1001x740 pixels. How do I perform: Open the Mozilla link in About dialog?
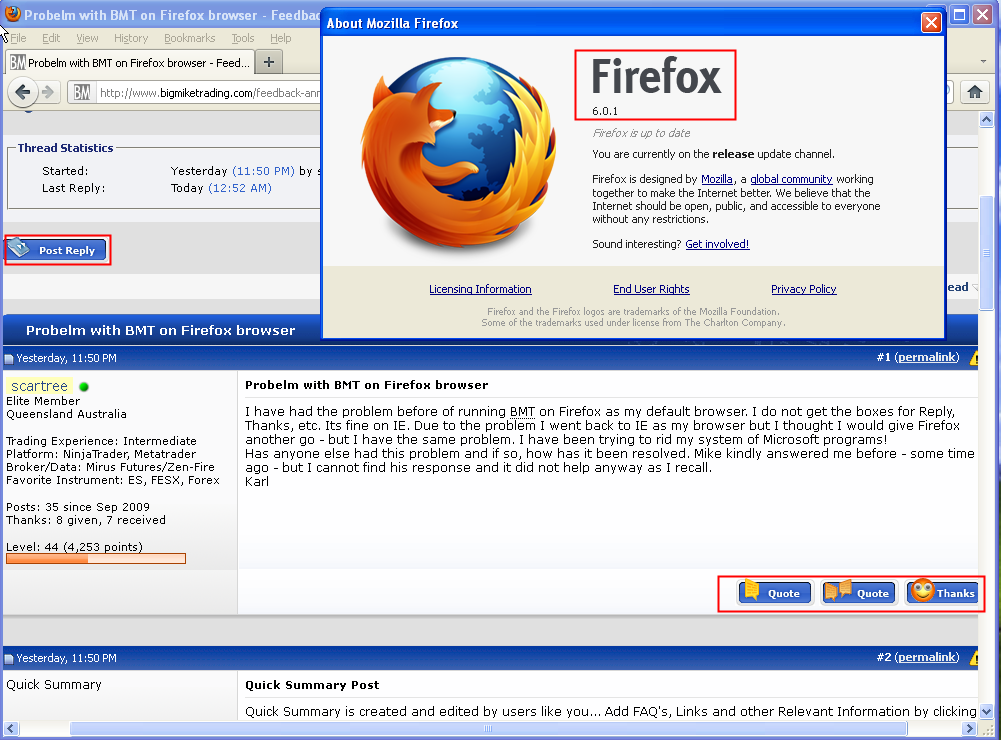tap(716, 179)
